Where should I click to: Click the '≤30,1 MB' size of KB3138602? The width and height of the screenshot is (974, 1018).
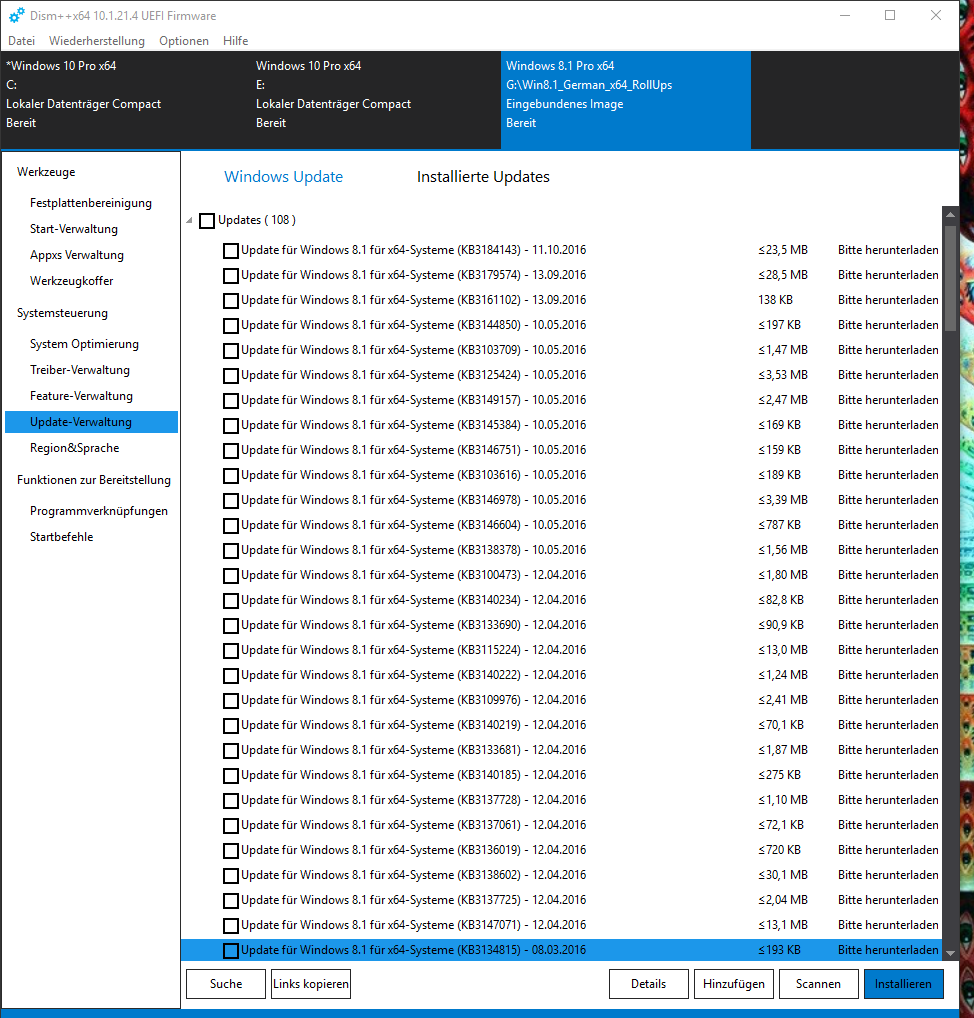[x=783, y=875]
